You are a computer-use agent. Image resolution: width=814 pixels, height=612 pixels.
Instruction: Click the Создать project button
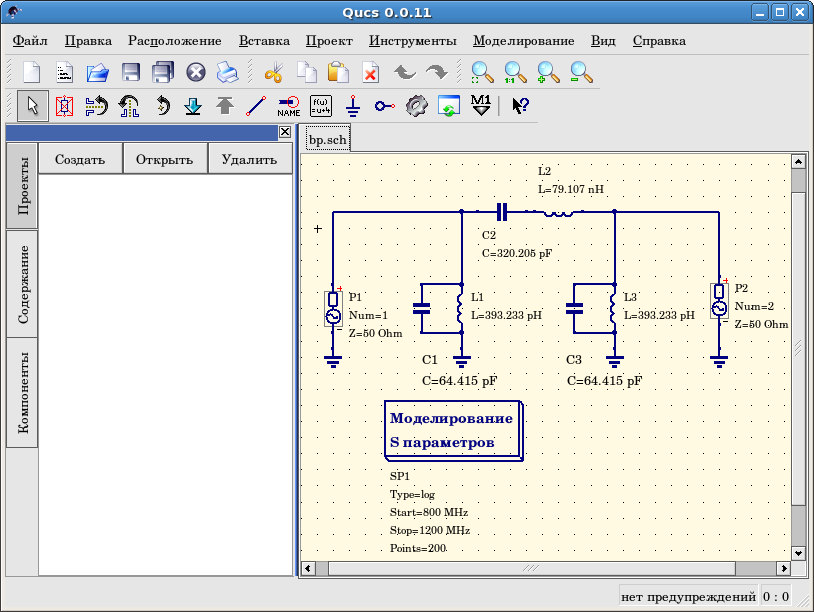(80, 158)
